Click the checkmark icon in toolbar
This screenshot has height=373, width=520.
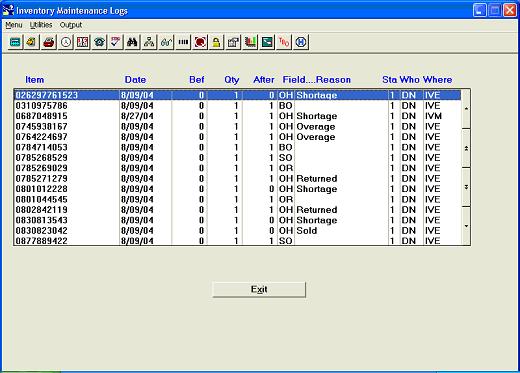coord(116,42)
